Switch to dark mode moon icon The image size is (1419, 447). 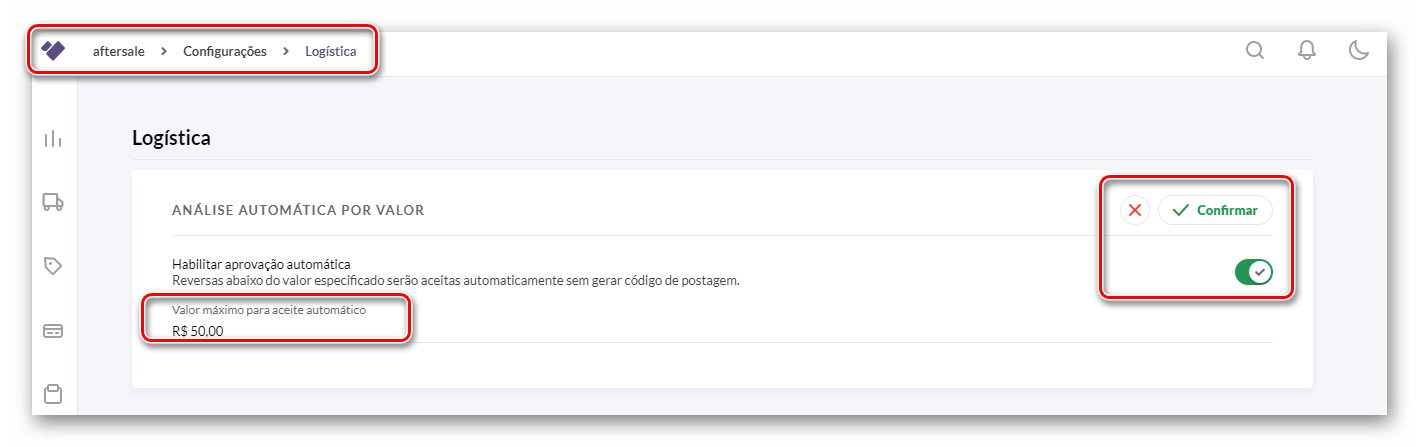click(1359, 50)
